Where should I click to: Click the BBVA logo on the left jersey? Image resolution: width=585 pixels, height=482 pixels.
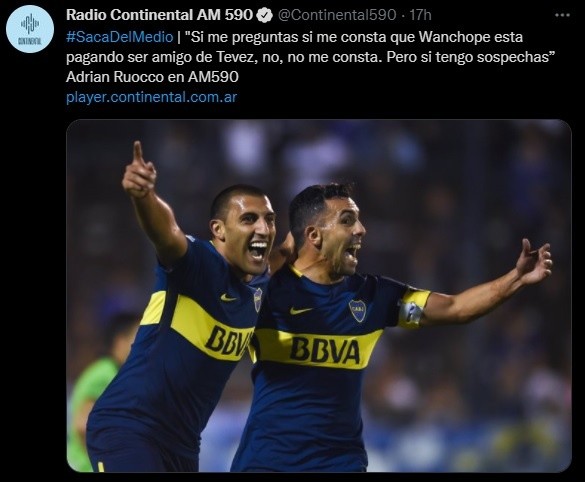228,341
